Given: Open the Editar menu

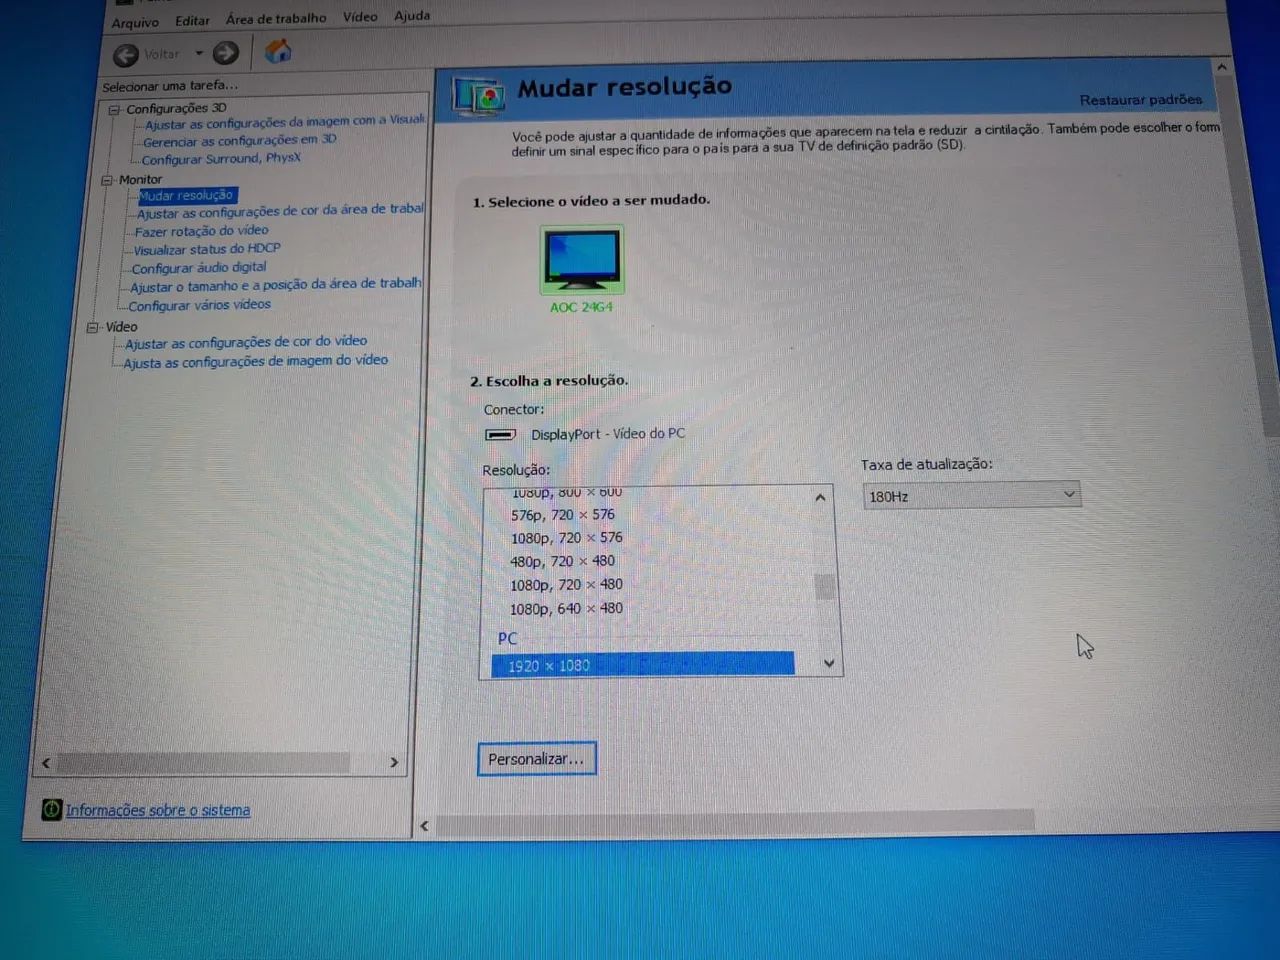Looking at the screenshot, I should (x=192, y=20).
